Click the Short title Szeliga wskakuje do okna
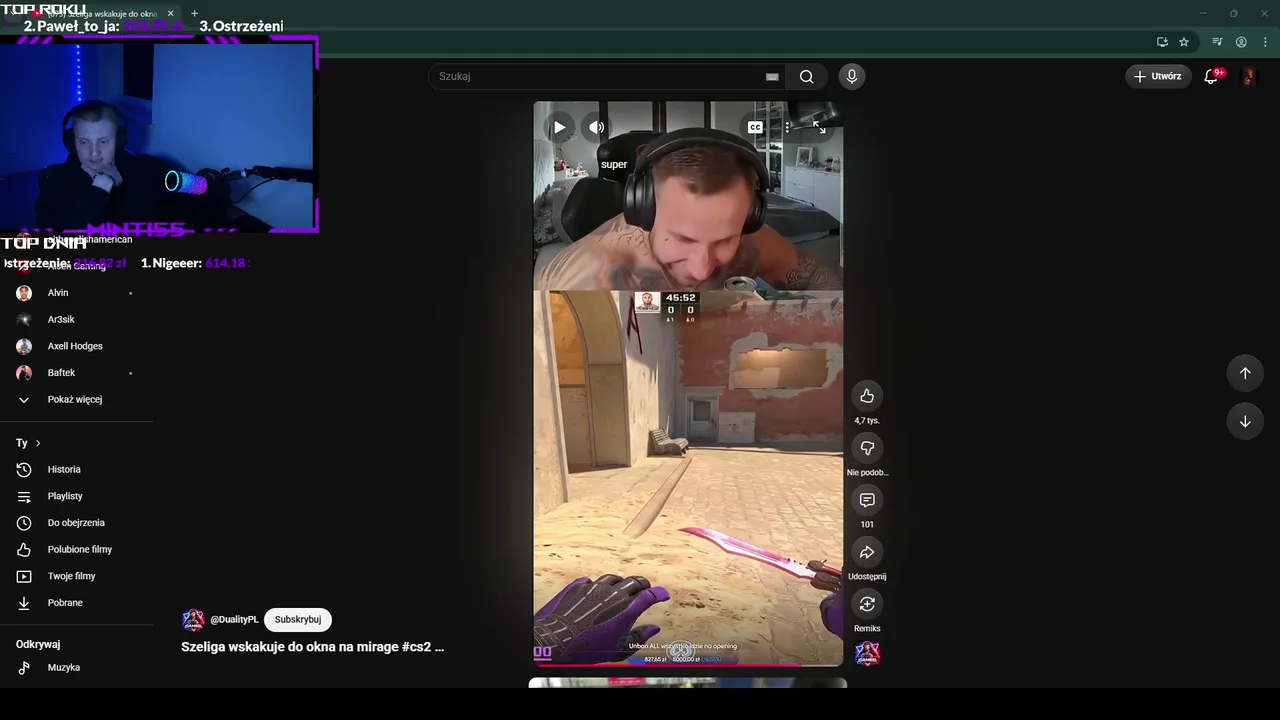The height and width of the screenshot is (720, 1280). tap(312, 647)
